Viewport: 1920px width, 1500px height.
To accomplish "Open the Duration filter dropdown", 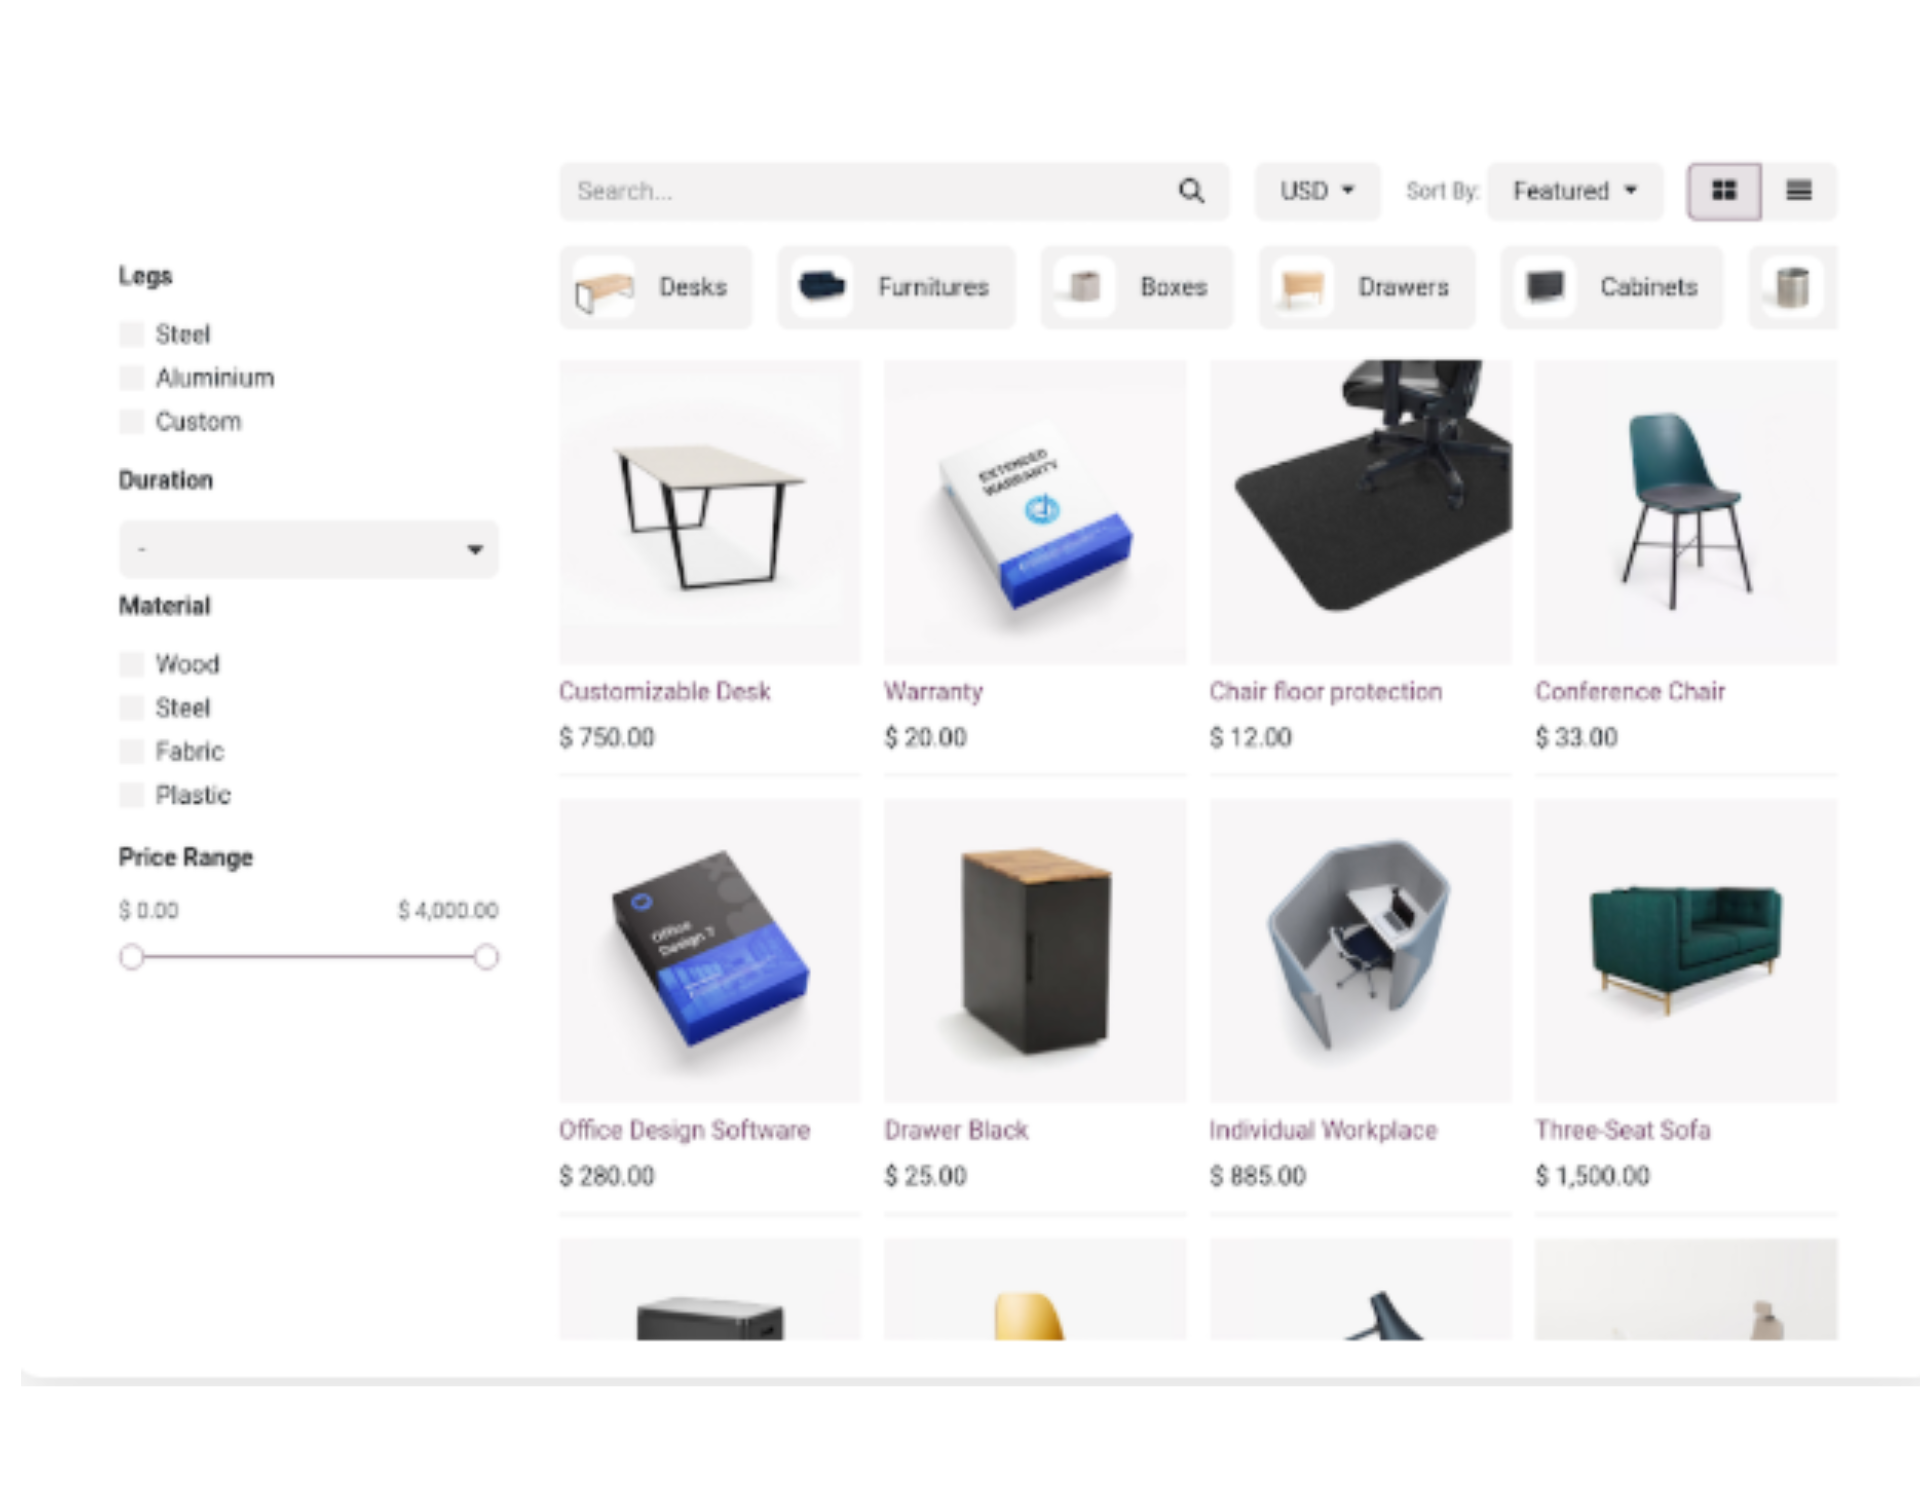I will pyautogui.click(x=309, y=549).
